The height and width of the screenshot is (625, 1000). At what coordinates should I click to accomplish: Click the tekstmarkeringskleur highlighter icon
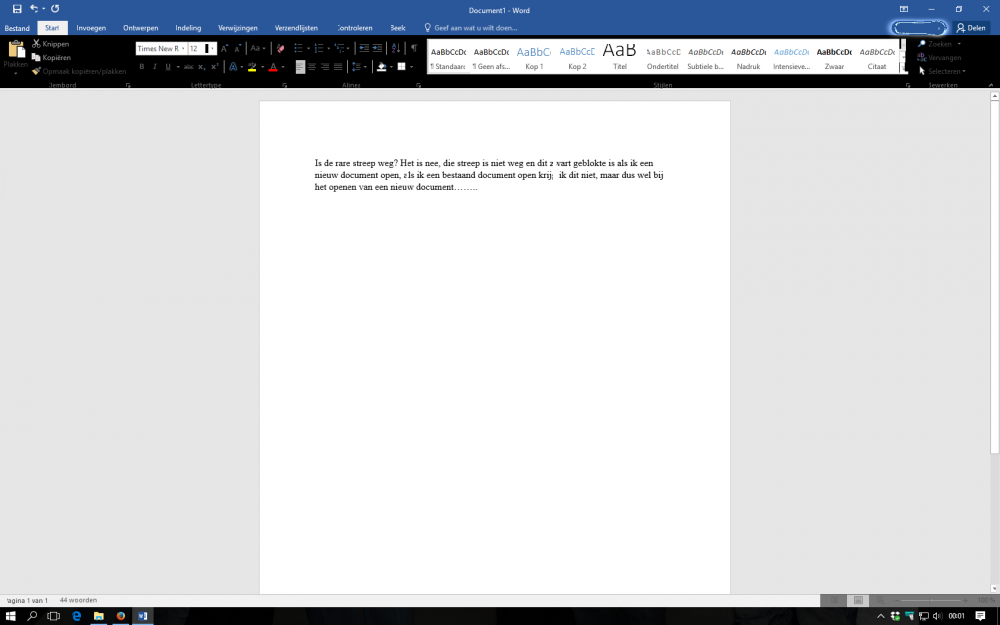point(252,66)
